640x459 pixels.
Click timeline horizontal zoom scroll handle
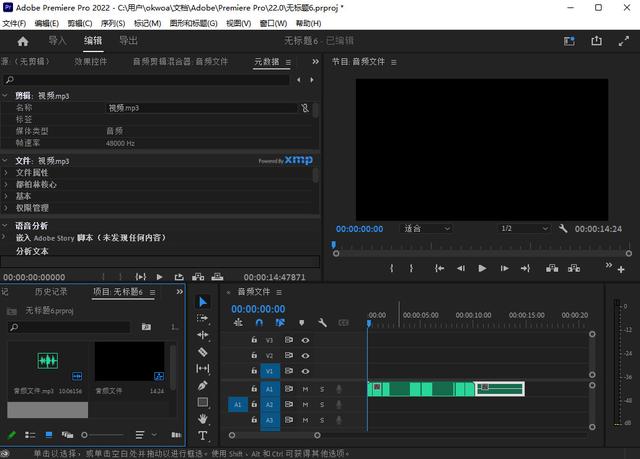317,436
